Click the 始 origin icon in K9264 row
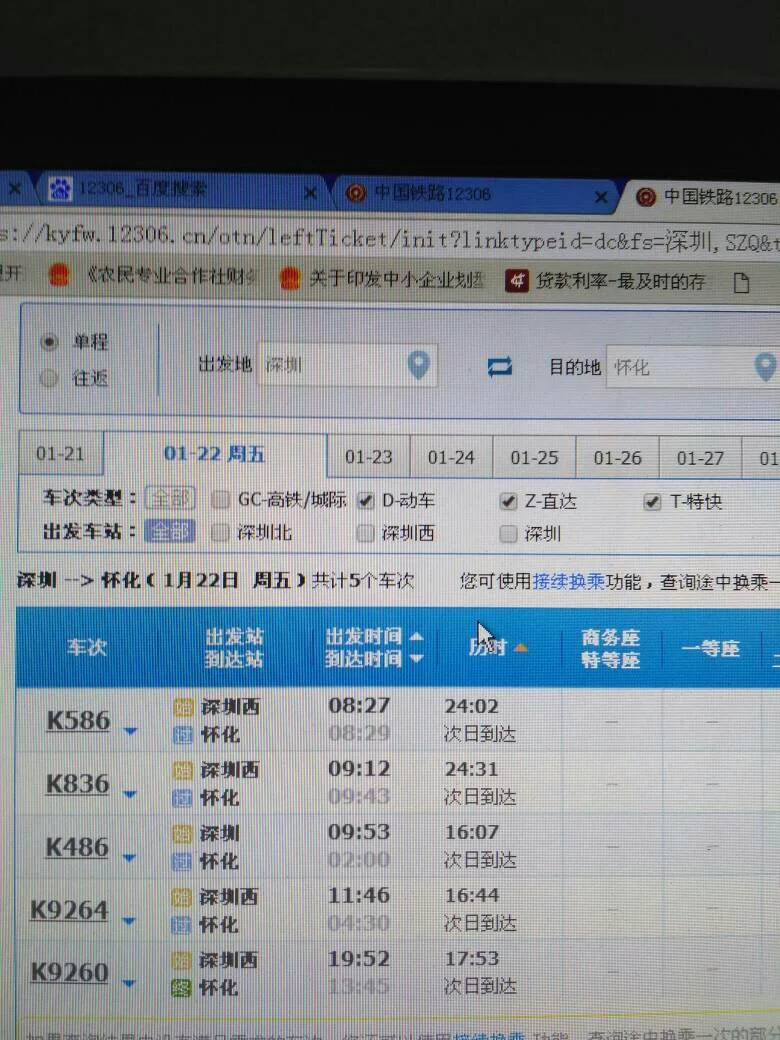The image size is (780, 1040). [181, 897]
